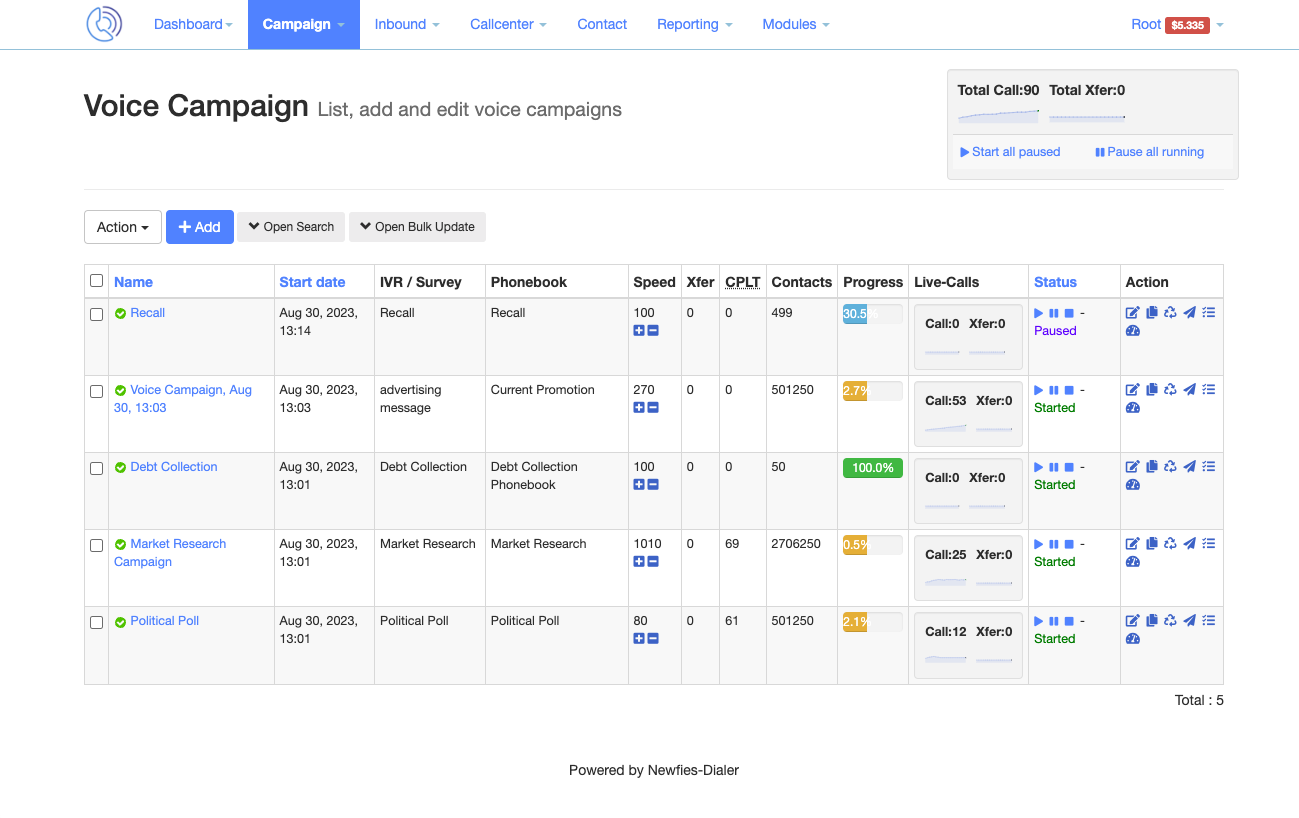
Task: Tick the checkbox for Debt Collection
Action: [97, 468]
